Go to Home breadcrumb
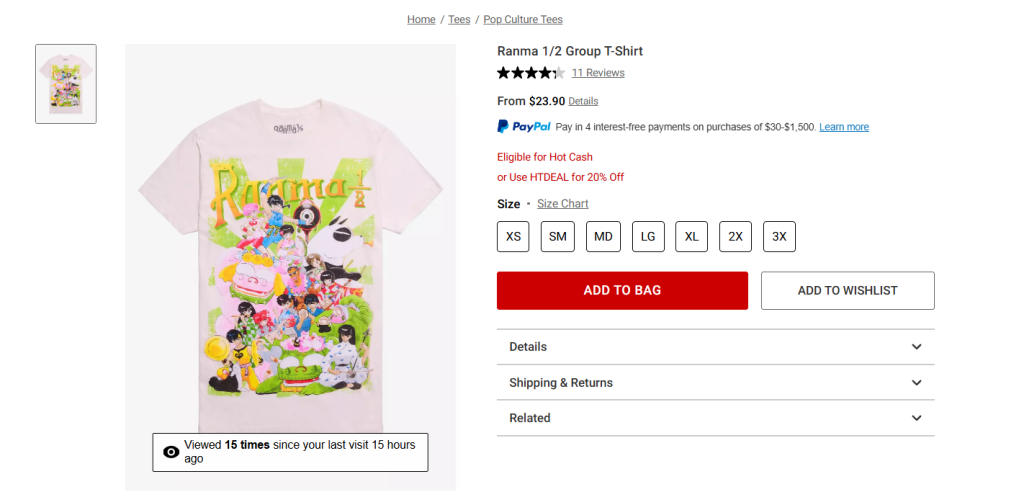This screenshot has height=492, width=1024. [x=421, y=20]
